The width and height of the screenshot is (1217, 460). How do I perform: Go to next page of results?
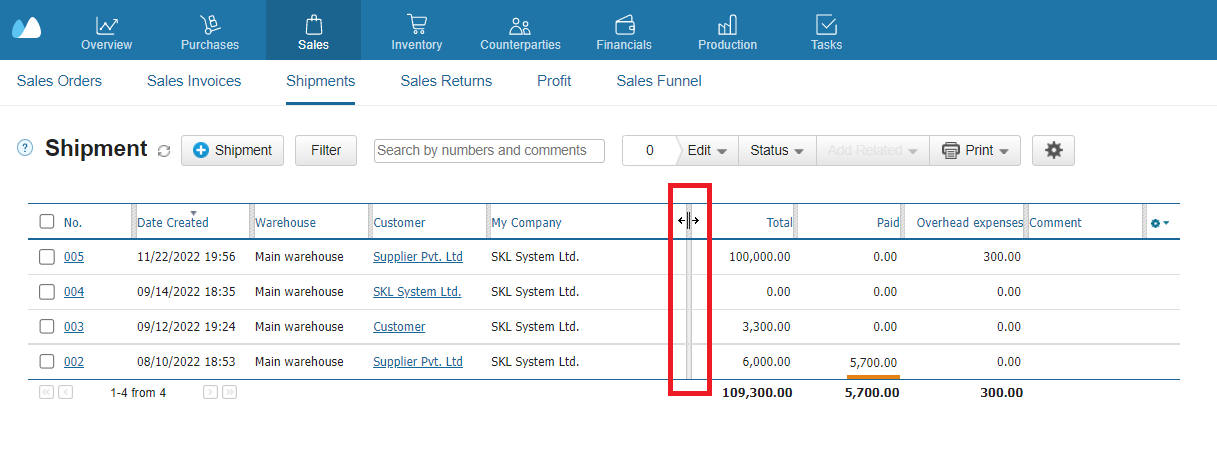(x=210, y=392)
